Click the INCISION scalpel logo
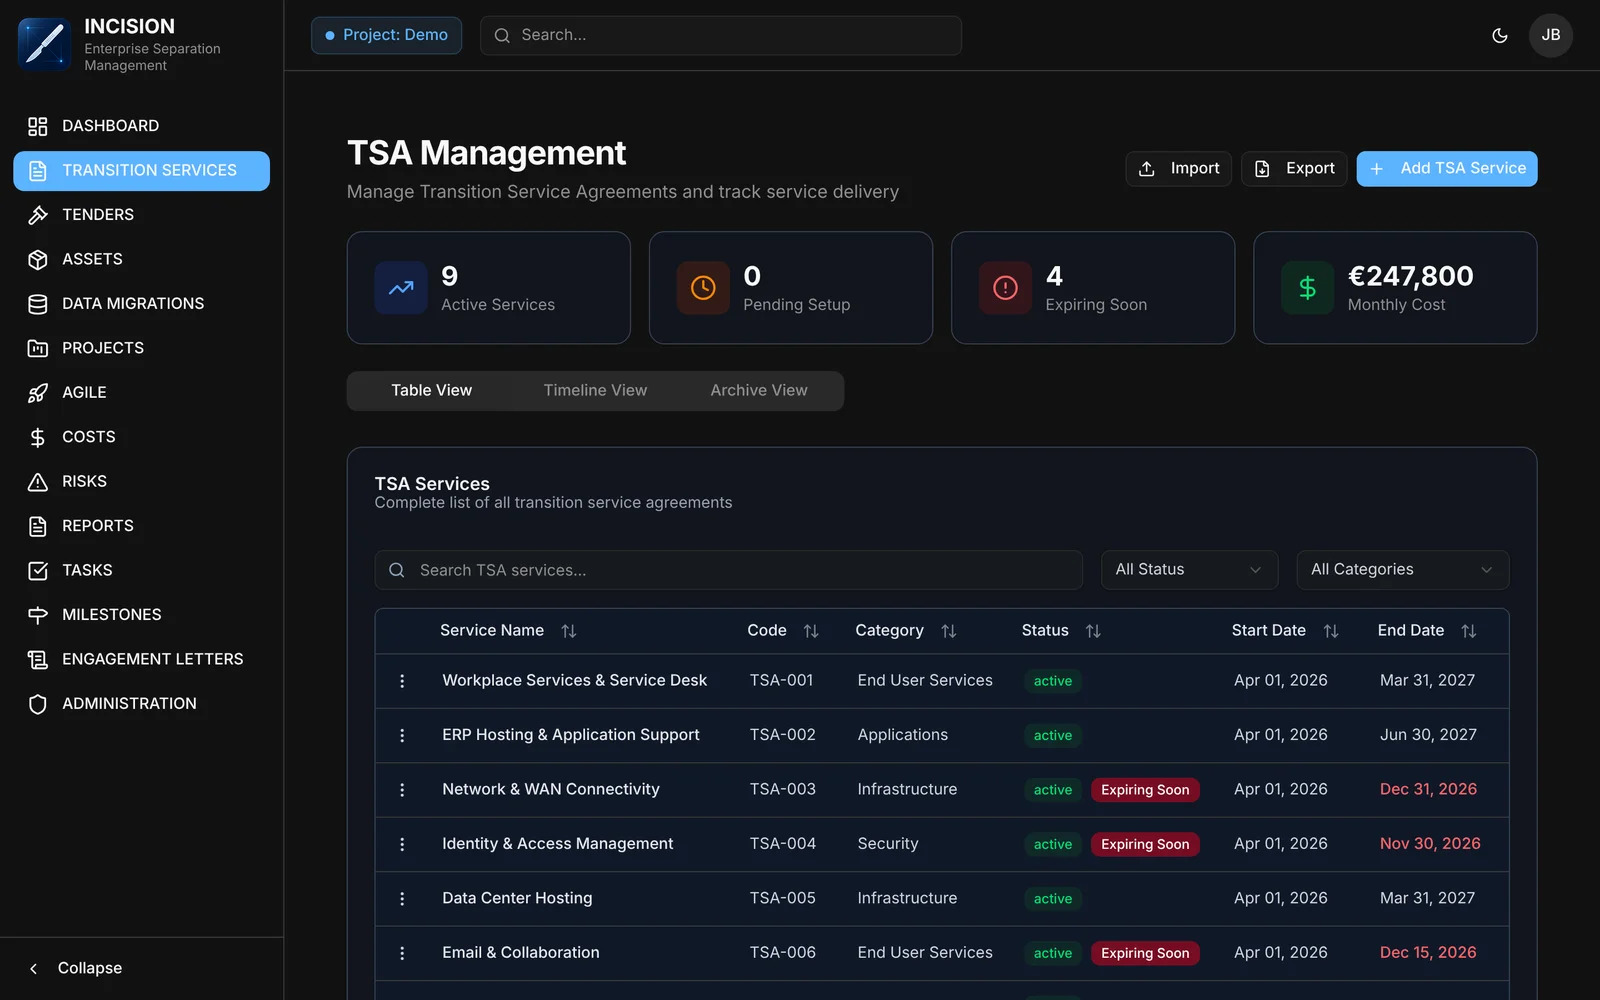The width and height of the screenshot is (1600, 1000). pyautogui.click(x=44, y=44)
